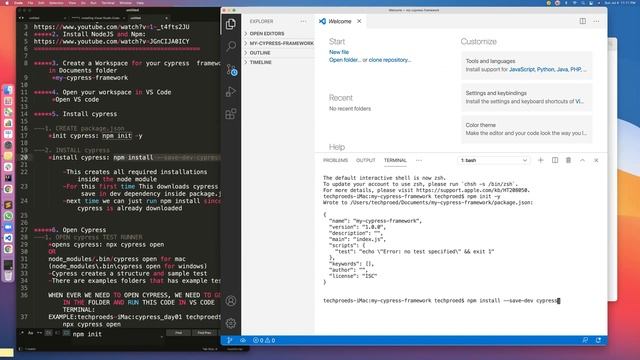Image resolution: width=640 pixels, height=360 pixels.
Task: Open the Settings and keybindings card
Action: click(x=527, y=97)
